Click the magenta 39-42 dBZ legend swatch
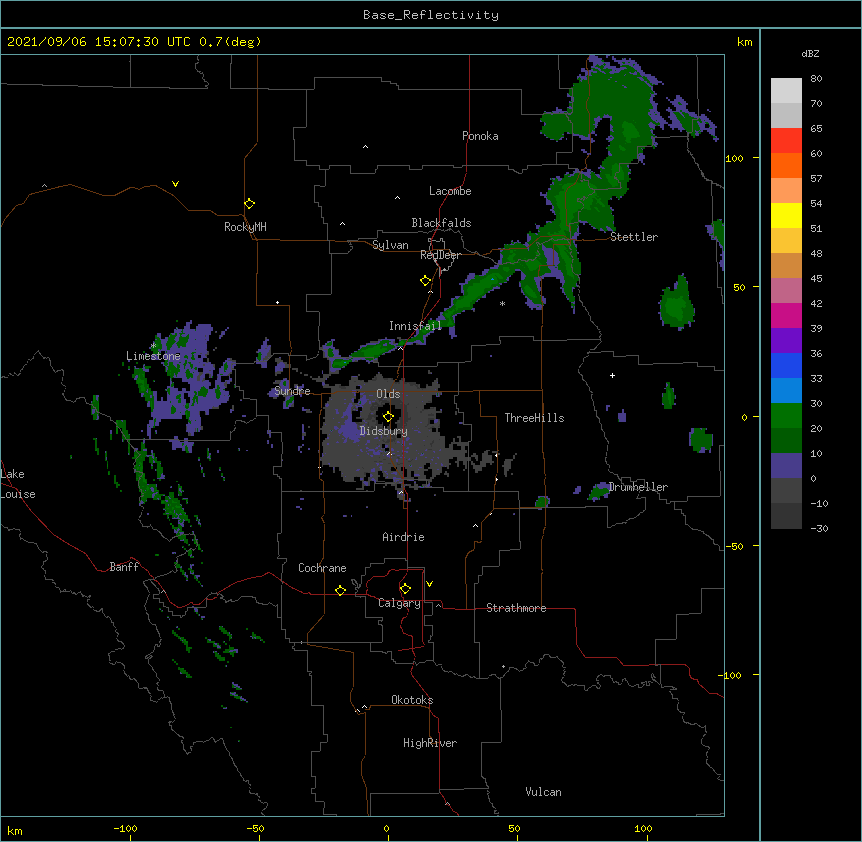Viewport: 862px width, 842px height. pos(786,315)
